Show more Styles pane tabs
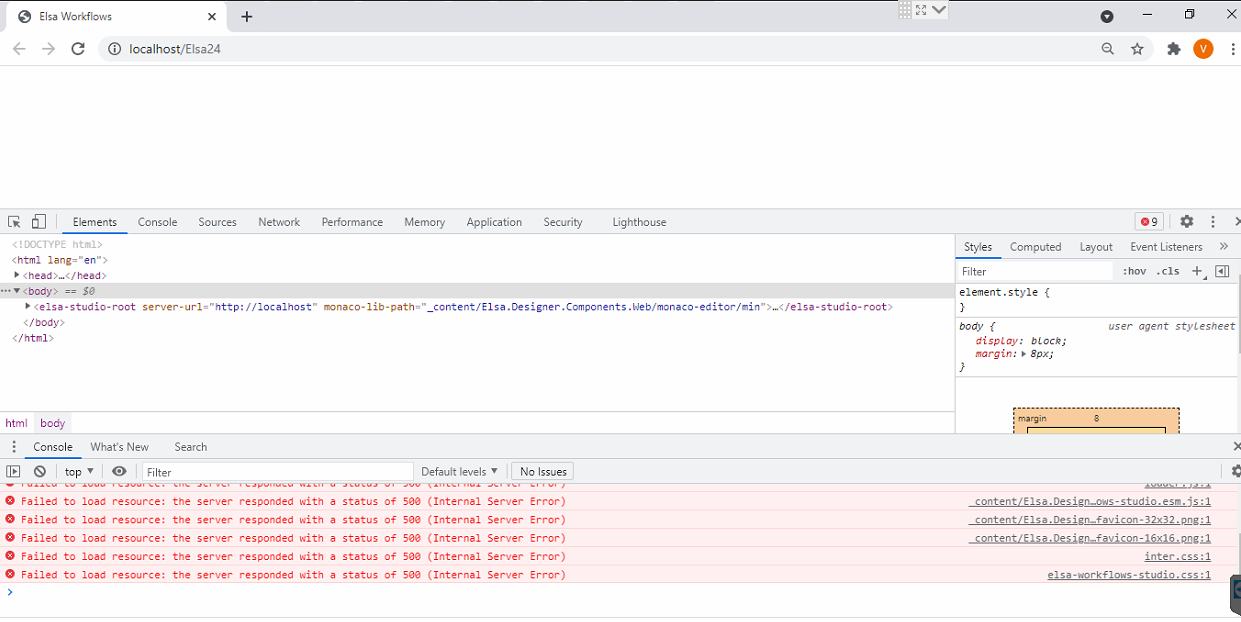The width and height of the screenshot is (1241, 622). click(x=1223, y=246)
